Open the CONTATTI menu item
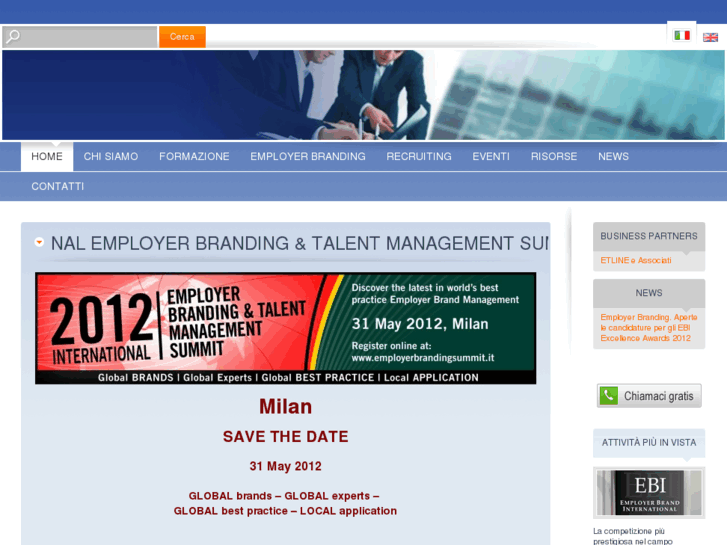This screenshot has width=727, height=545. click(x=58, y=186)
